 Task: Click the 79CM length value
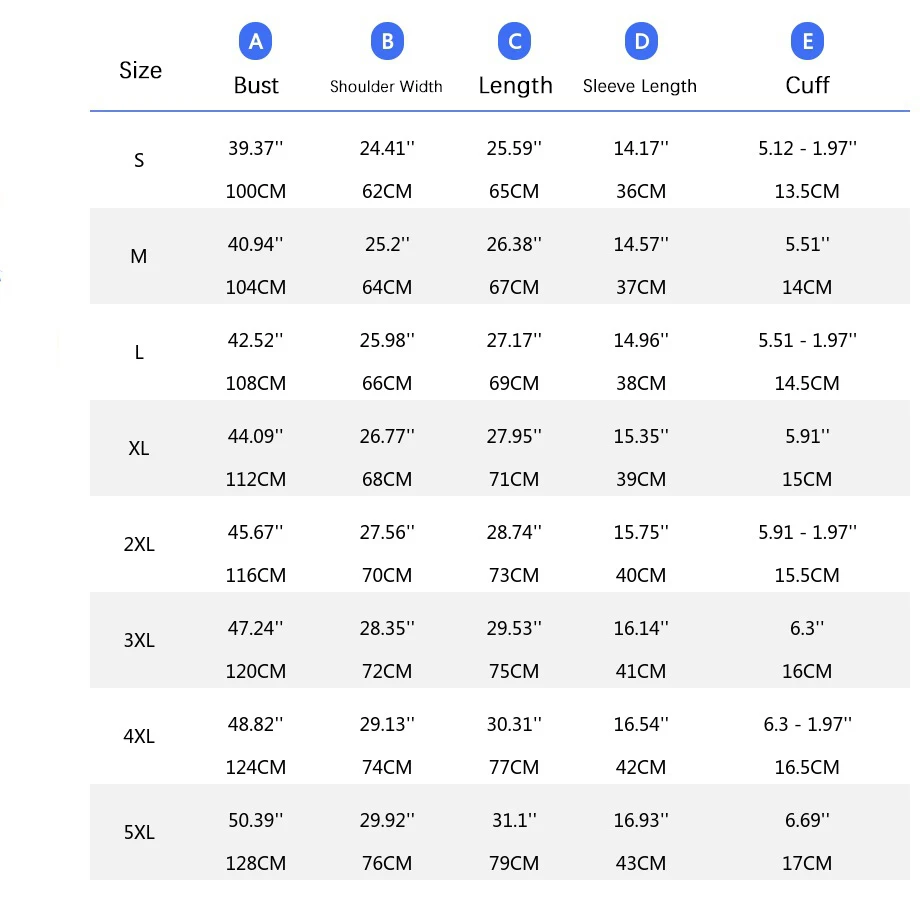(514, 863)
